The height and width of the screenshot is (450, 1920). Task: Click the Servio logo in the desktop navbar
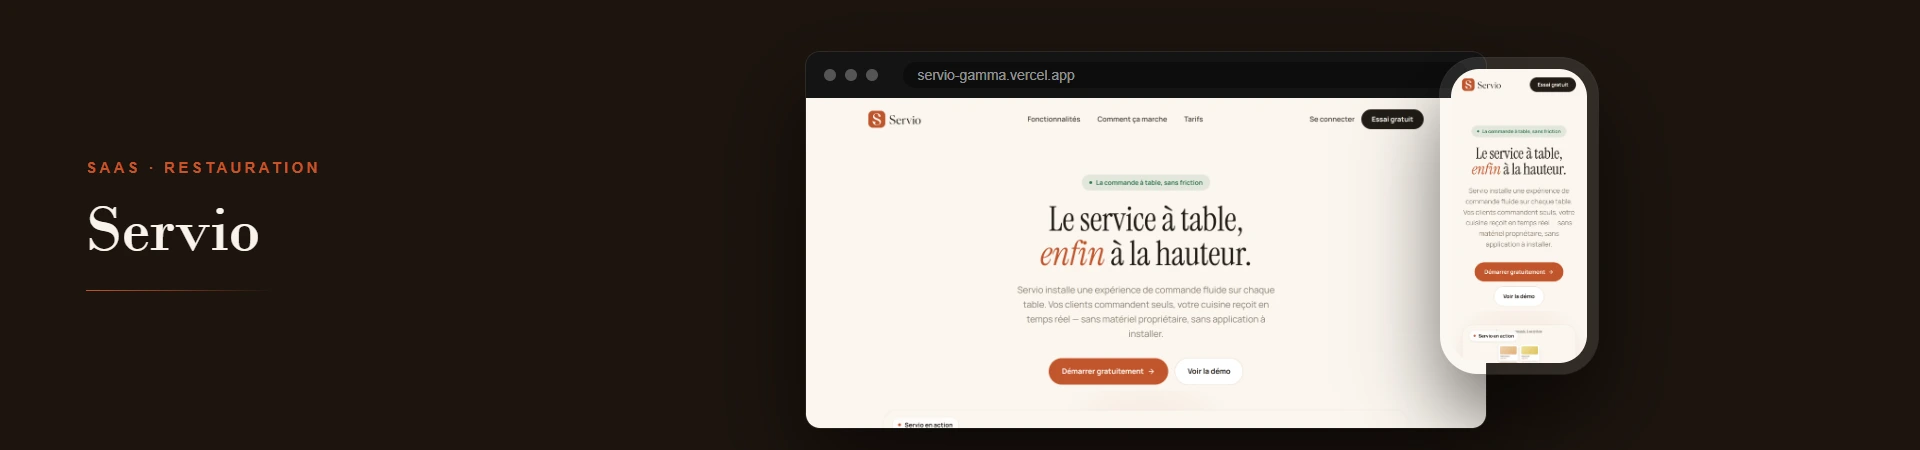pos(895,119)
